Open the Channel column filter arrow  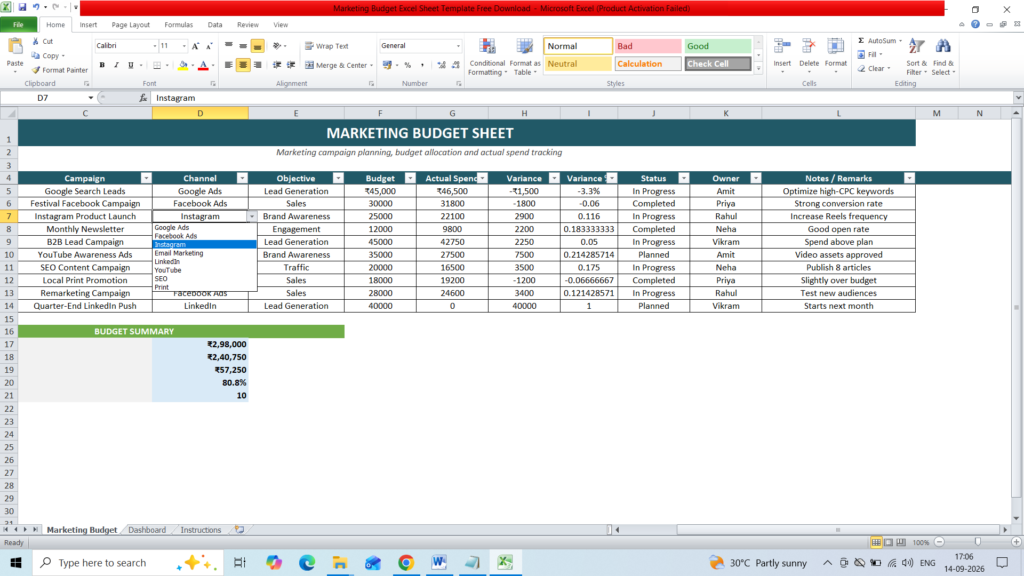[242, 178]
